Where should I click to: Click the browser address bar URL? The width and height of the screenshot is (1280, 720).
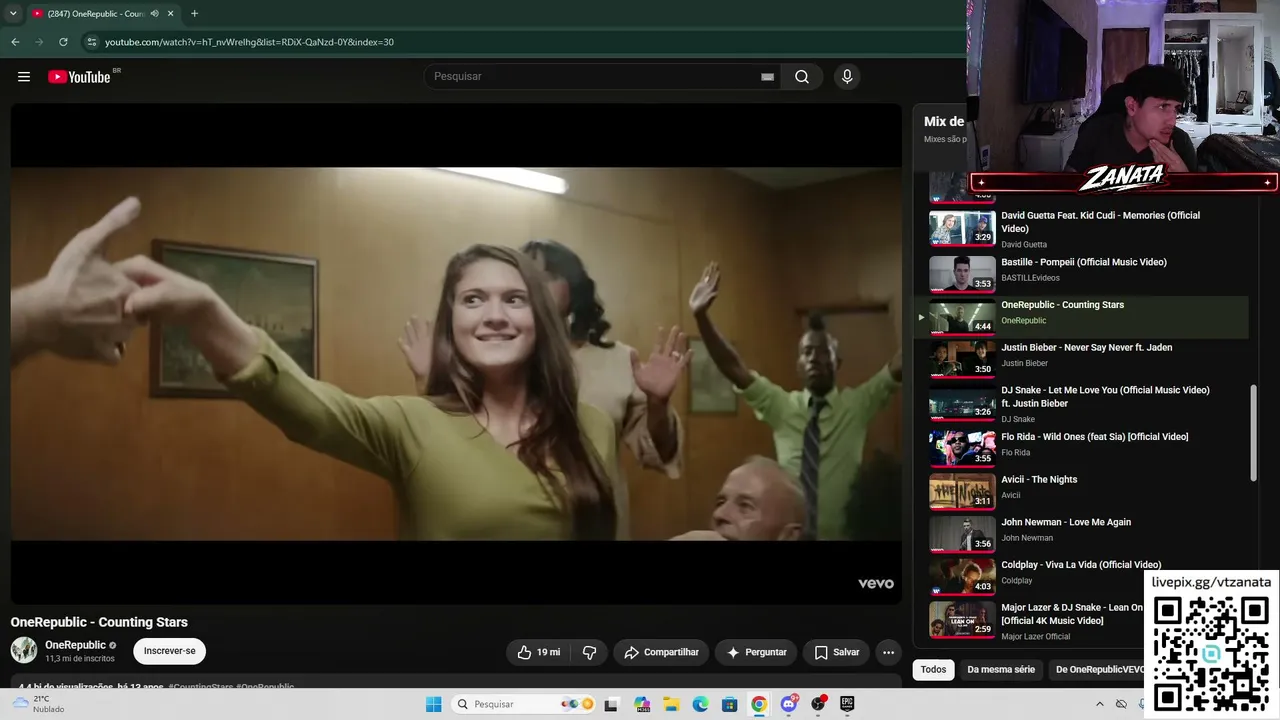pos(249,42)
